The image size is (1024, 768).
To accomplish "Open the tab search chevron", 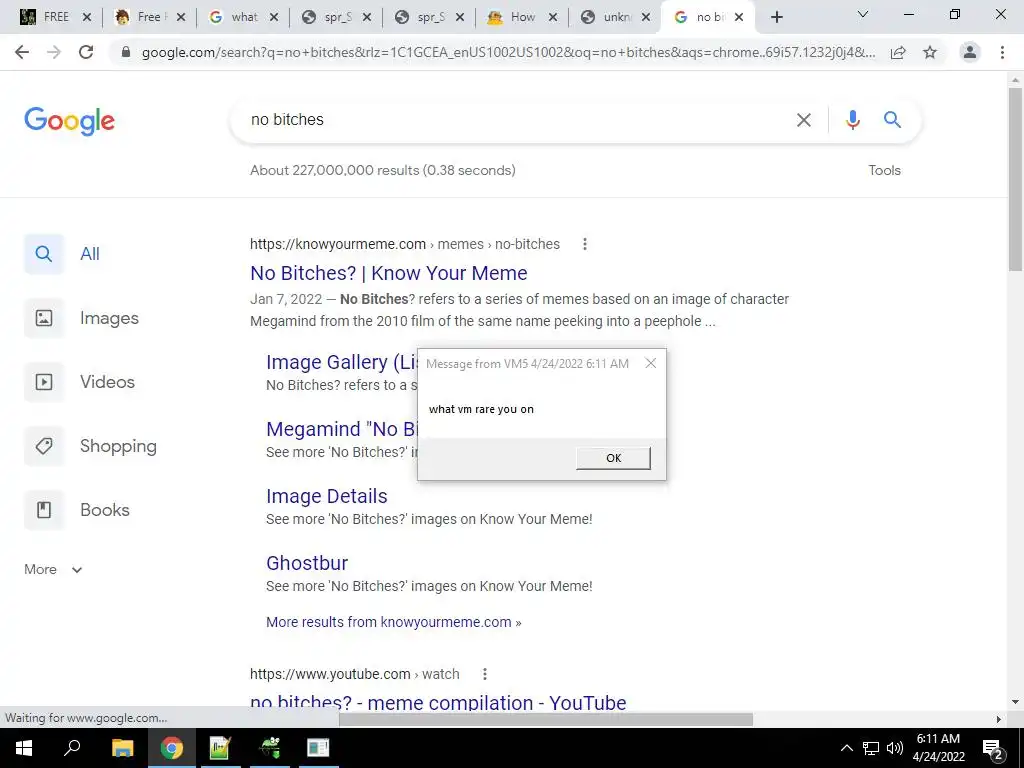I will coord(863,14).
